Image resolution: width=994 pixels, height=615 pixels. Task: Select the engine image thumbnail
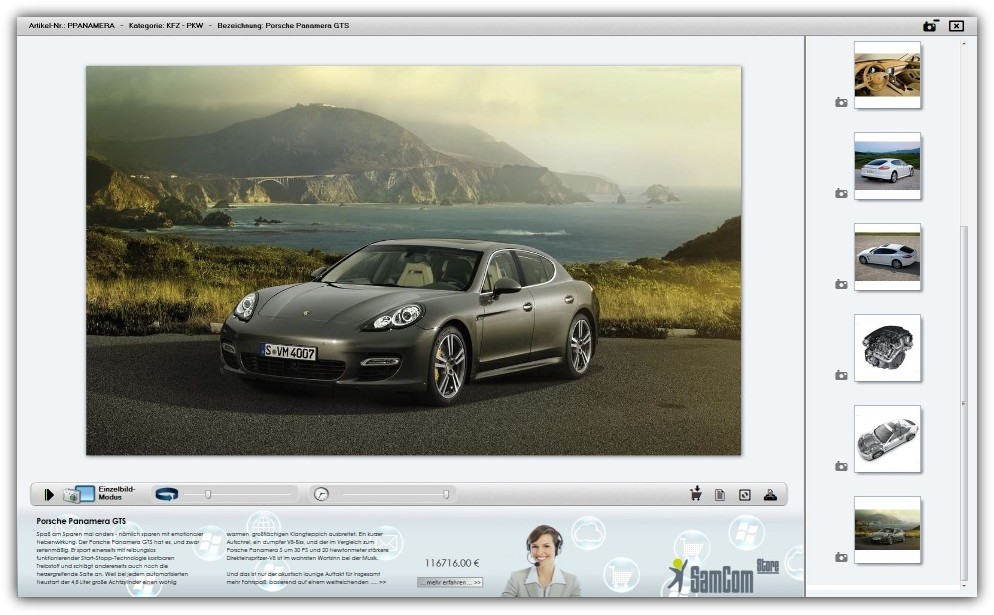887,347
